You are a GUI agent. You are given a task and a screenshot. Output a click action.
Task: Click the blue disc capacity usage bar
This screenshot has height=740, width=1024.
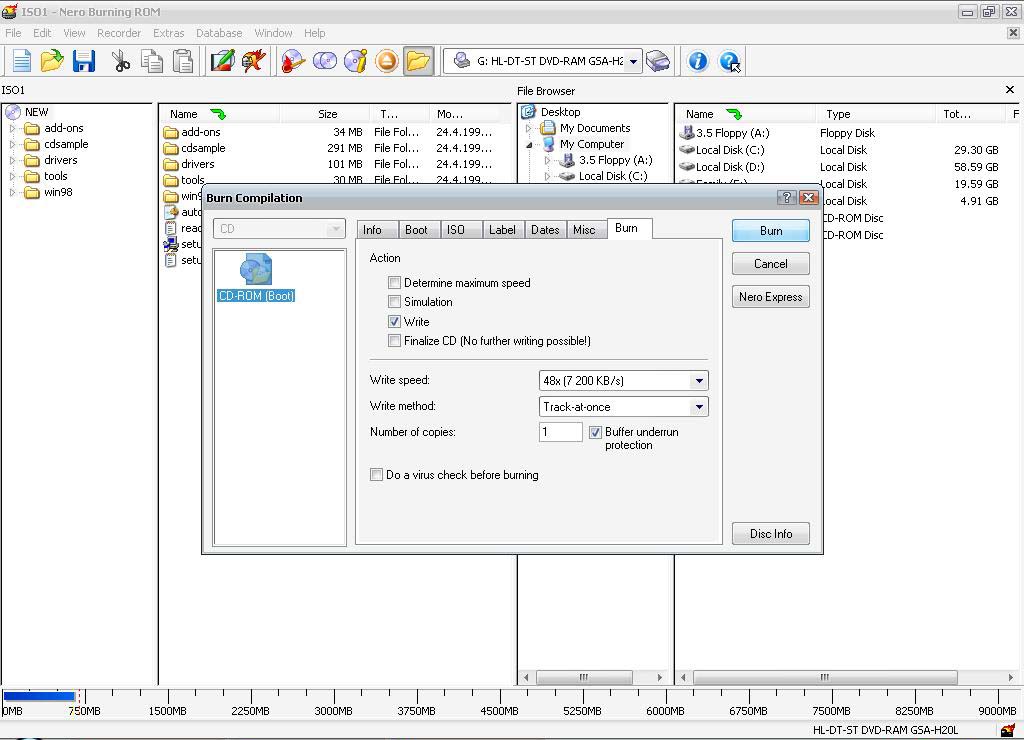coord(39,696)
